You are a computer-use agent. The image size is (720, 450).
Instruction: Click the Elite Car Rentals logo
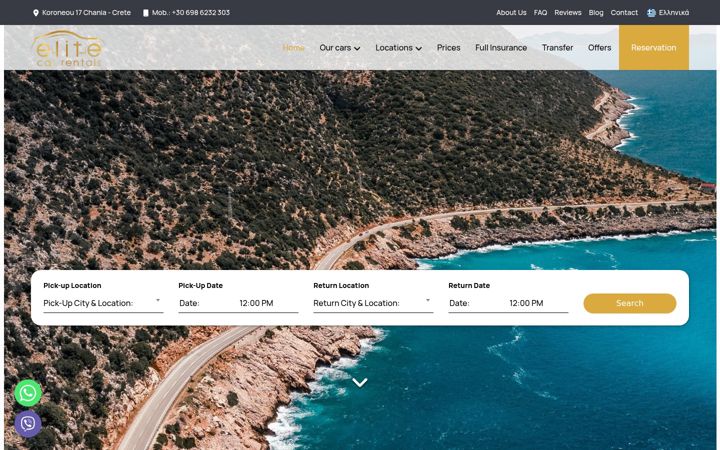pos(67,48)
